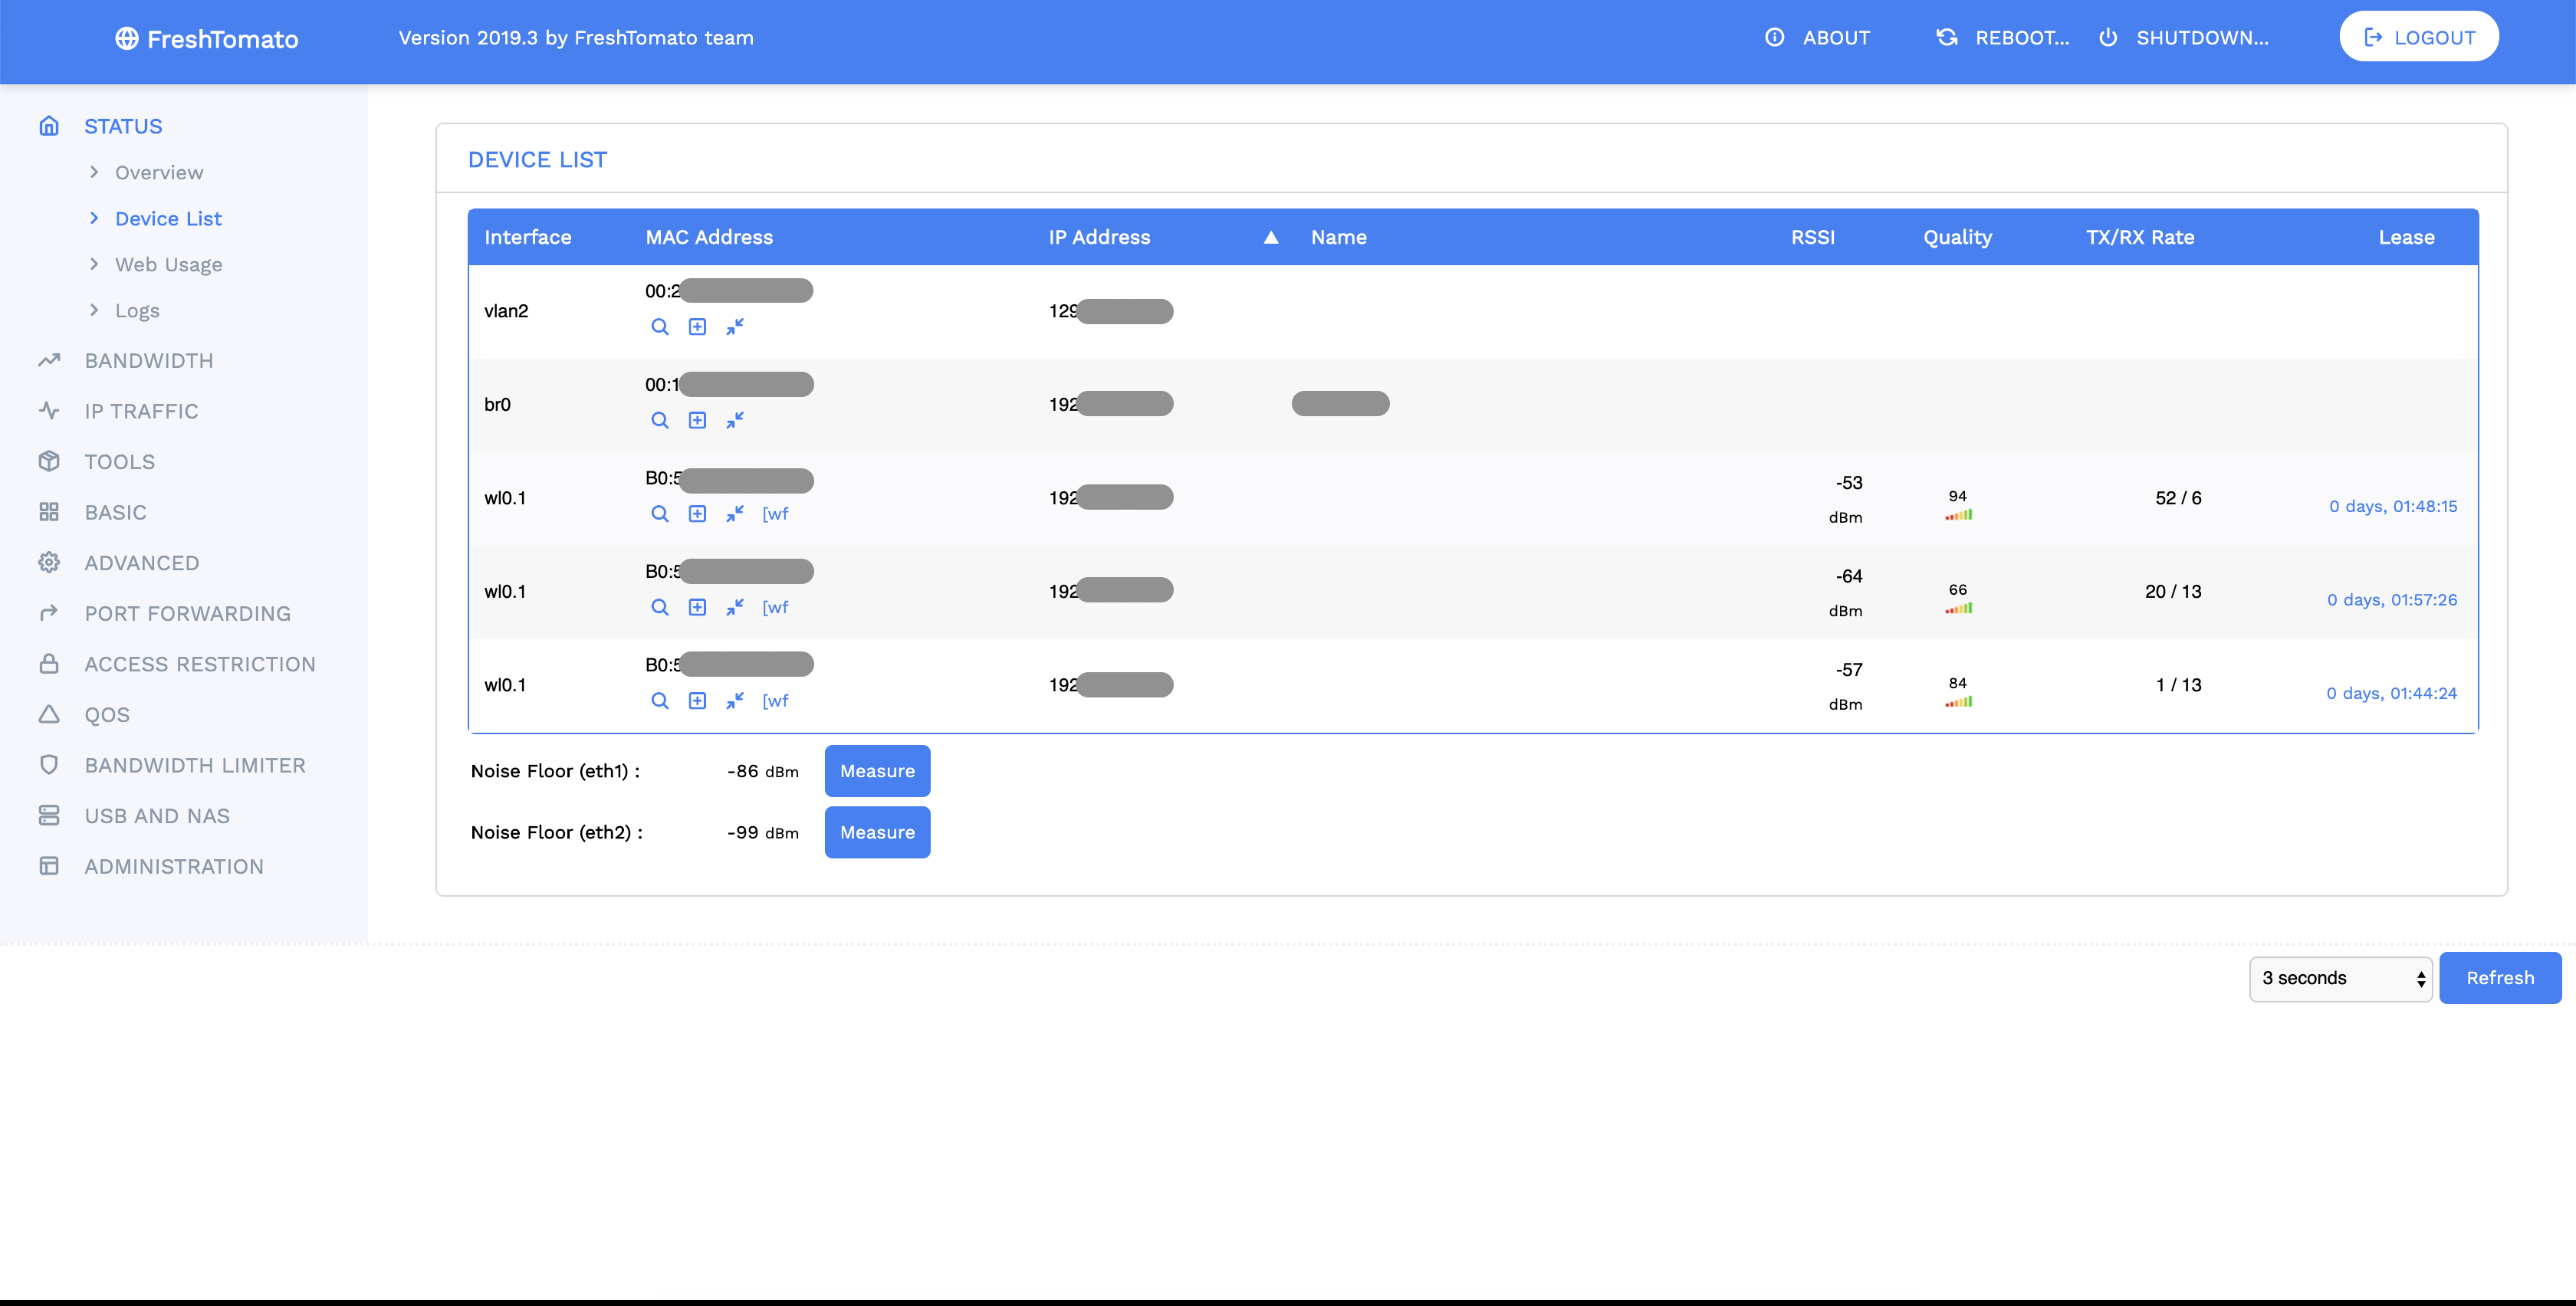
Task: Toggle IP Address column sort arrow
Action: [x=1270, y=237]
